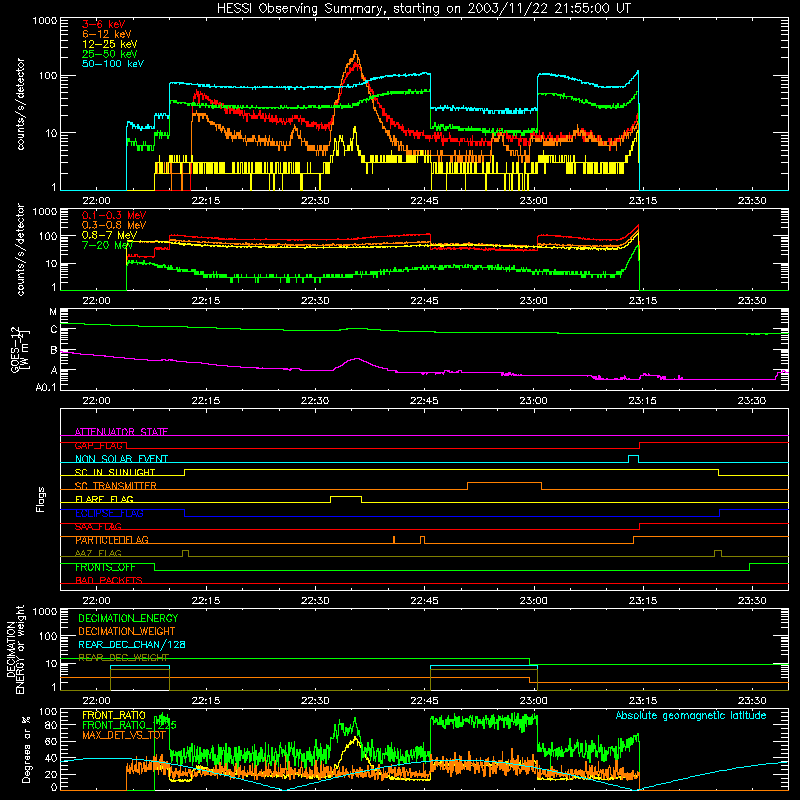
Task: Select the 6-12 keV legend label
Action: (x=107, y=34)
